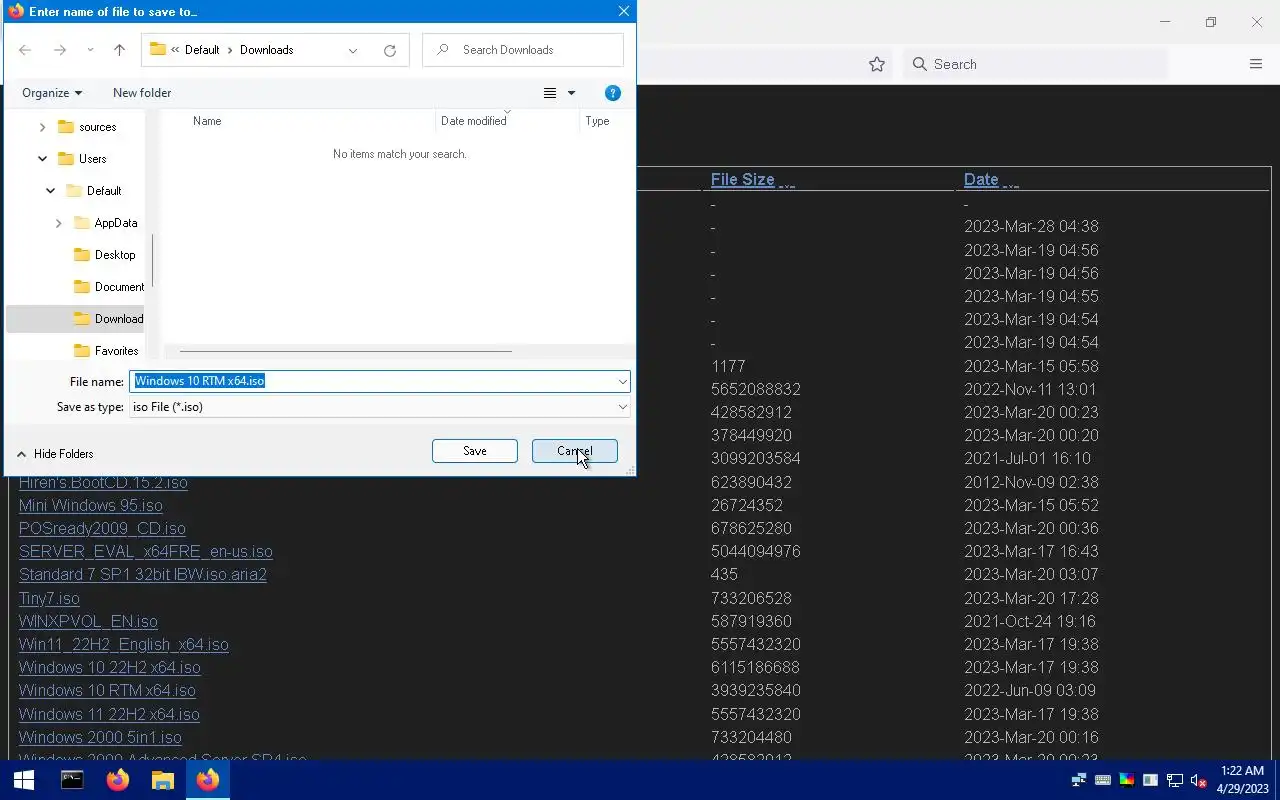The width and height of the screenshot is (1280, 800).
Task: Click the muted volume tray icon
Action: [x=1199, y=780]
